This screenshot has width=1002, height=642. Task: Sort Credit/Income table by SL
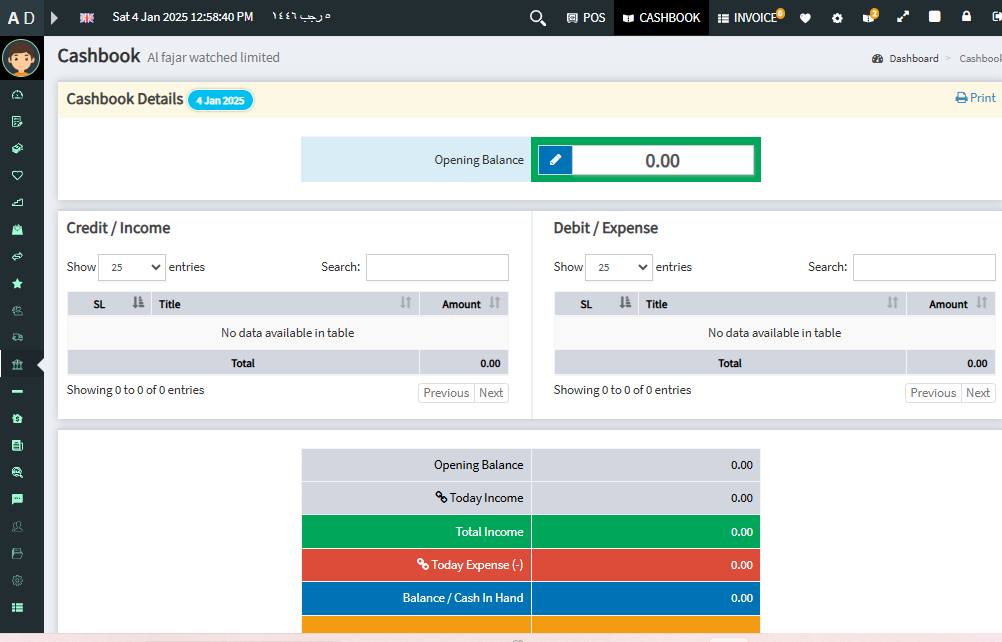coord(109,303)
